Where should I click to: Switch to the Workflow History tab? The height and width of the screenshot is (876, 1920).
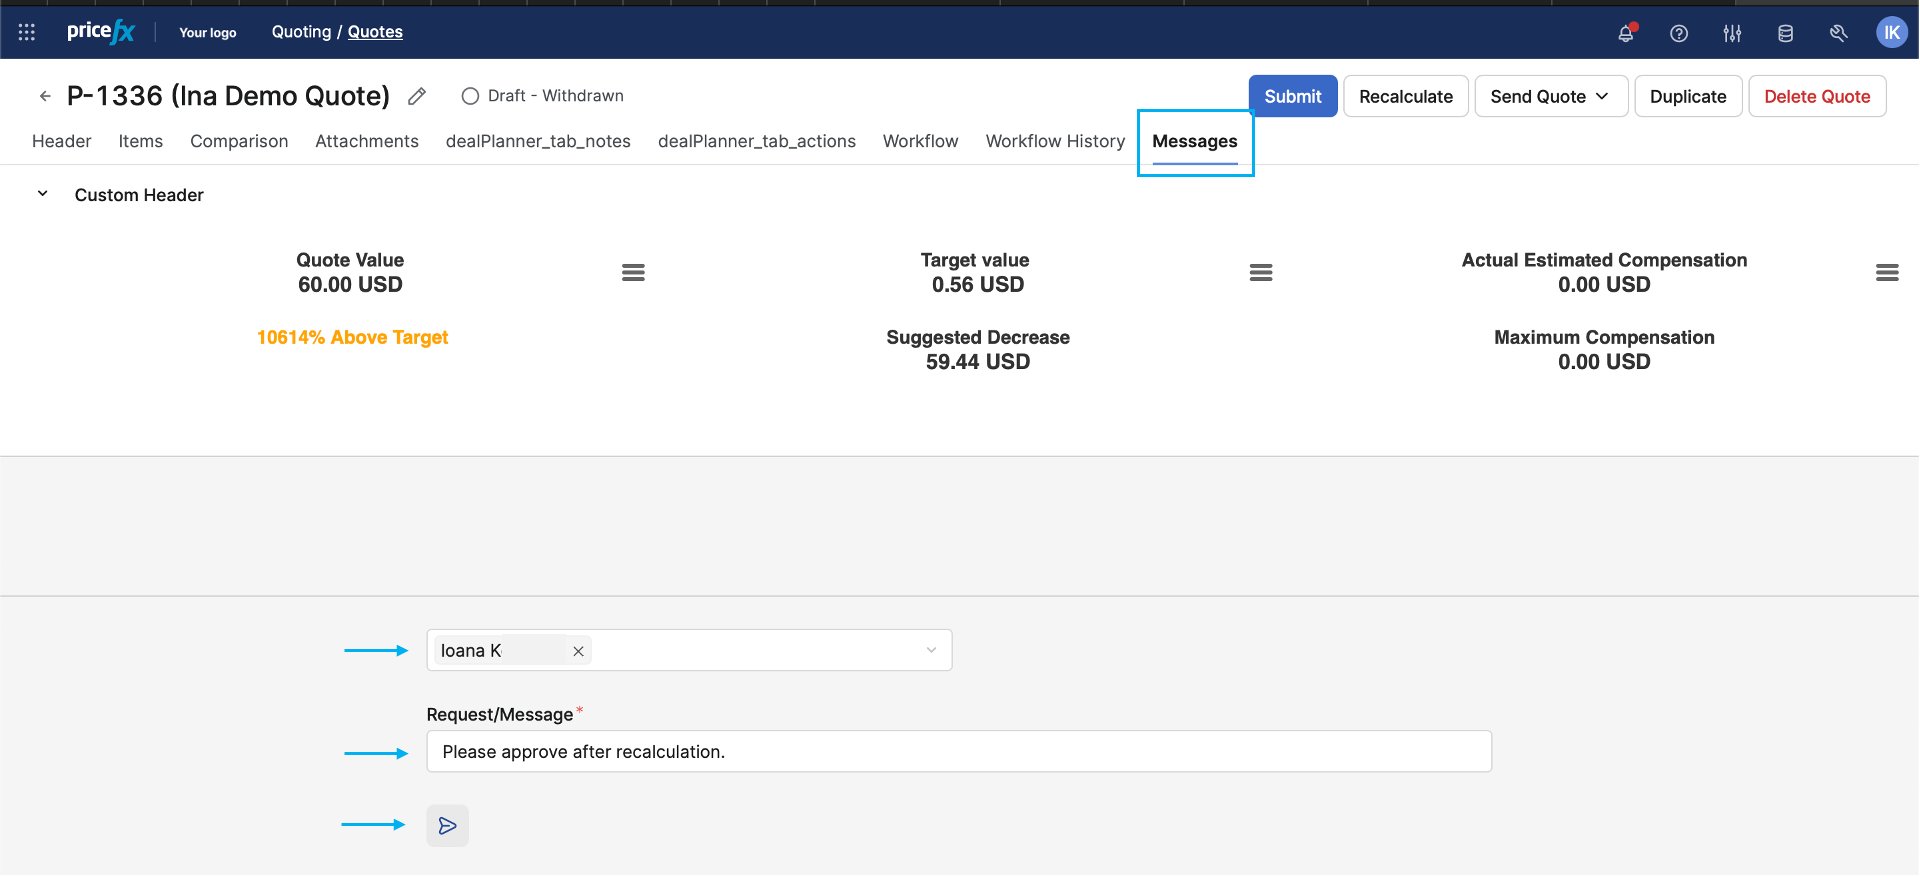(1055, 141)
